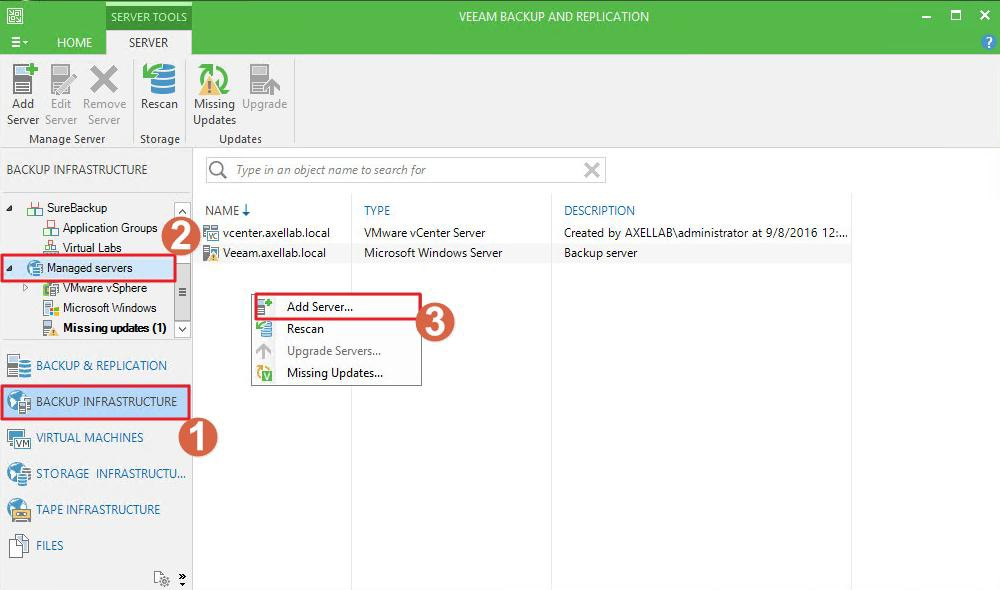Click the object name search field
The width and height of the screenshot is (1000, 590).
(x=400, y=170)
